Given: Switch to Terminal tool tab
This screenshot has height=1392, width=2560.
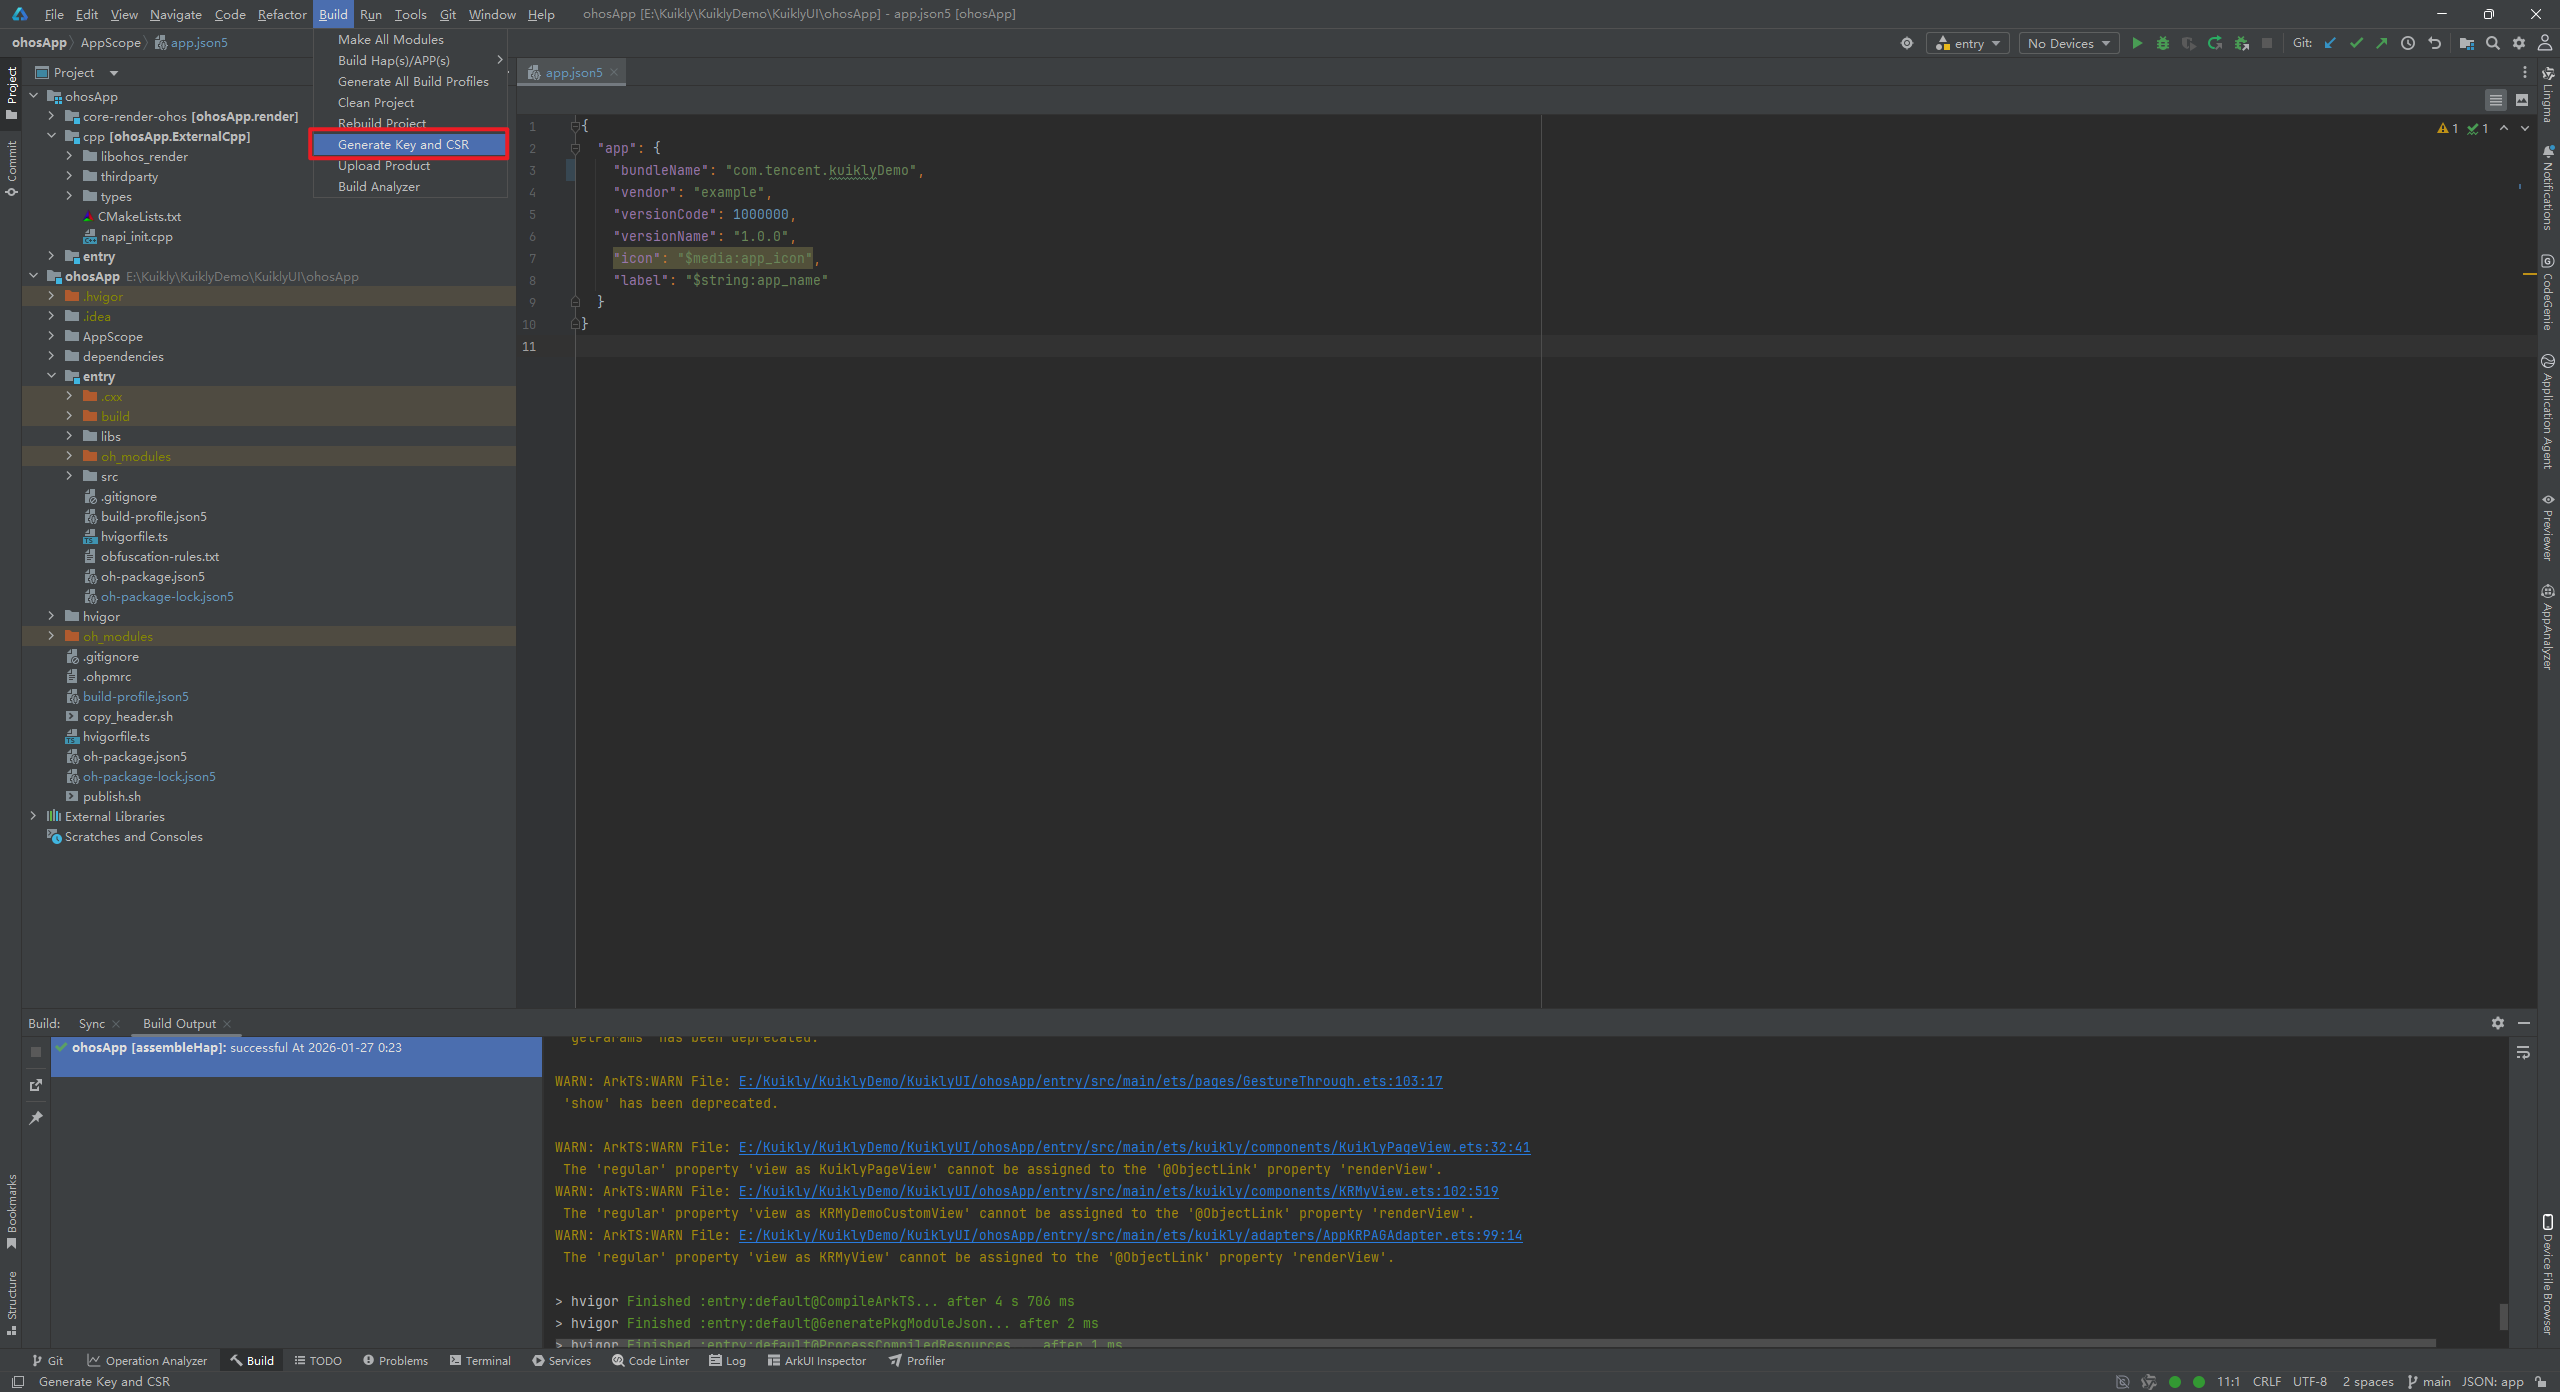Looking at the screenshot, I should pos(480,1360).
